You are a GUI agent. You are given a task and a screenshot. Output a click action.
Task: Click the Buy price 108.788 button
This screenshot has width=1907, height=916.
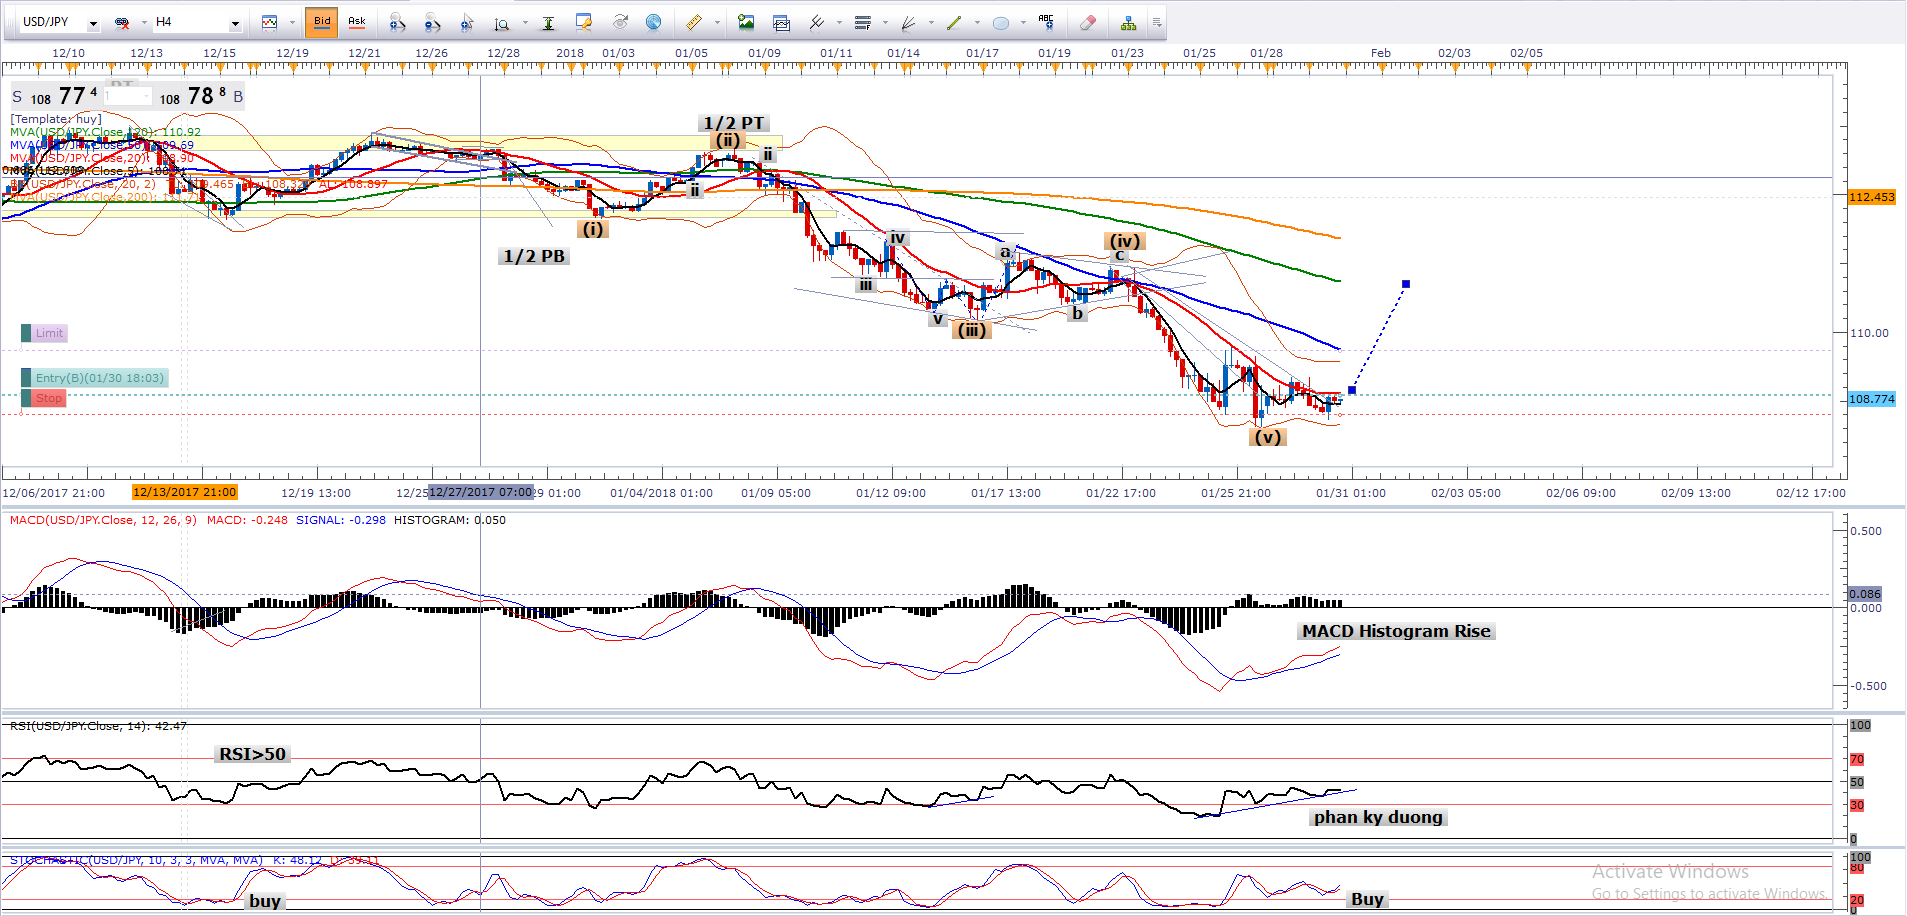tap(200, 97)
